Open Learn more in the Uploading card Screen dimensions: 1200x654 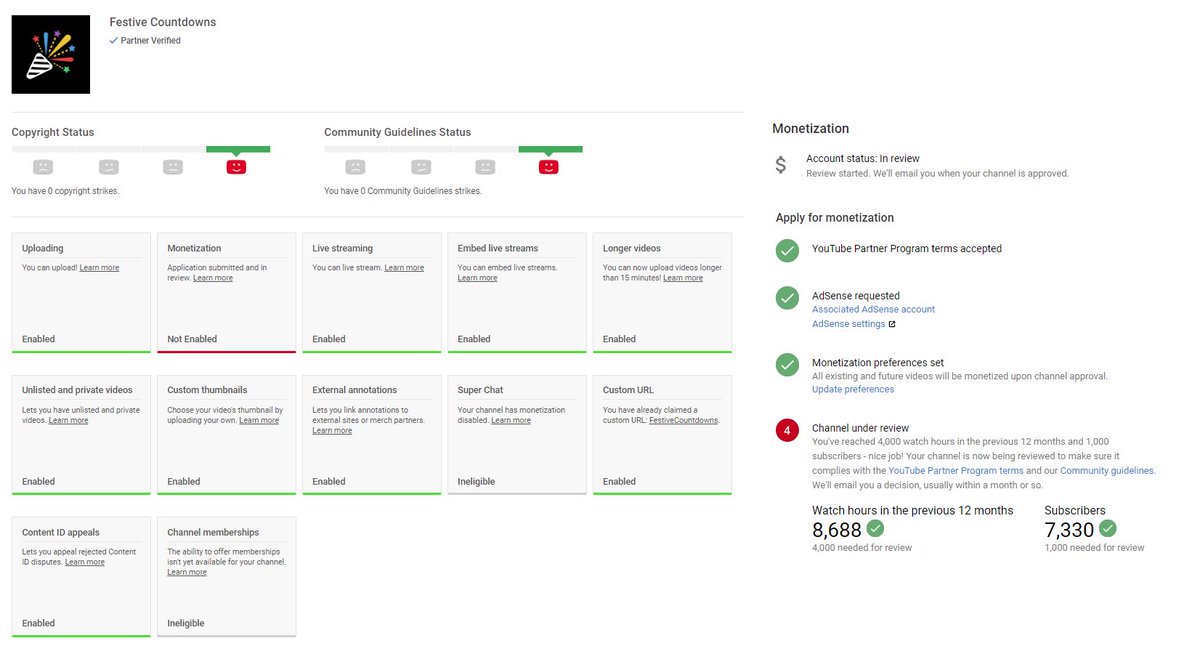[x=99, y=268]
